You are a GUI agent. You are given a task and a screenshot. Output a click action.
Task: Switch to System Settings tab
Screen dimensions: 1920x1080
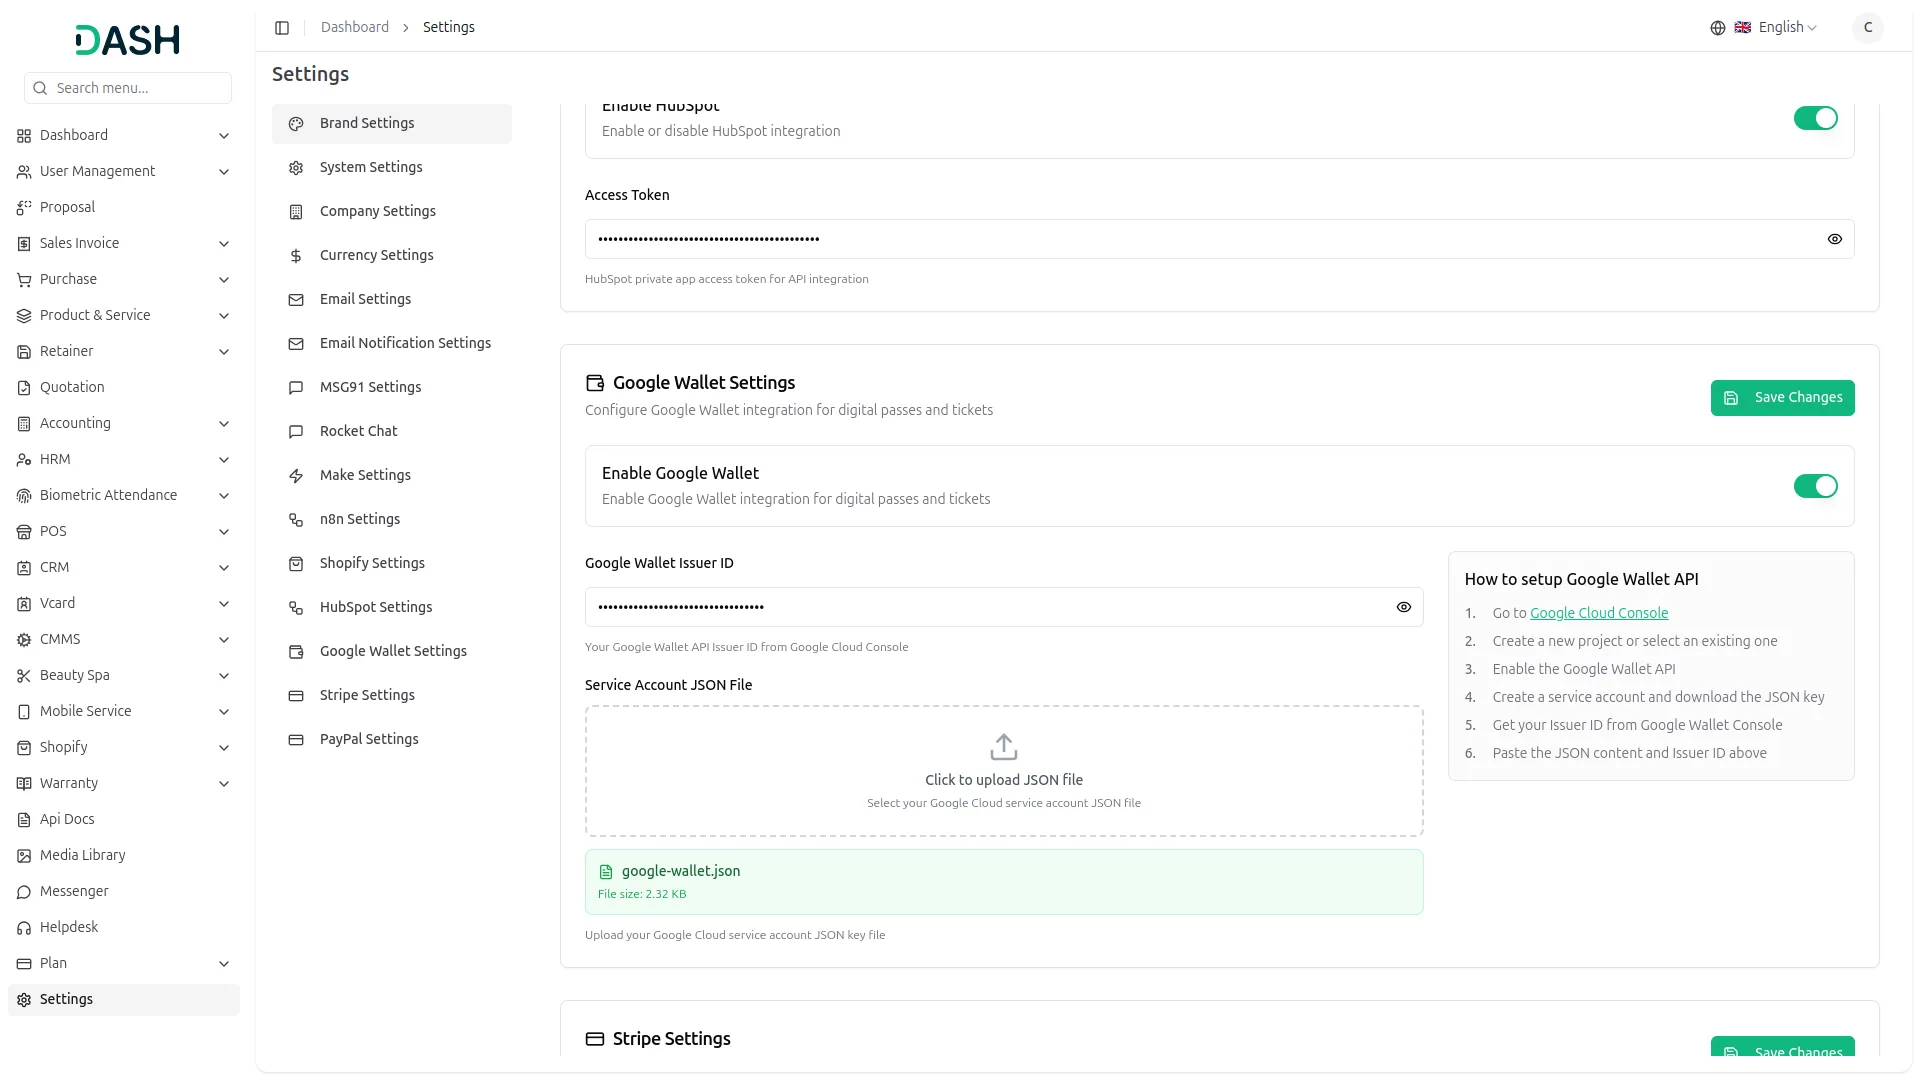[x=370, y=167]
